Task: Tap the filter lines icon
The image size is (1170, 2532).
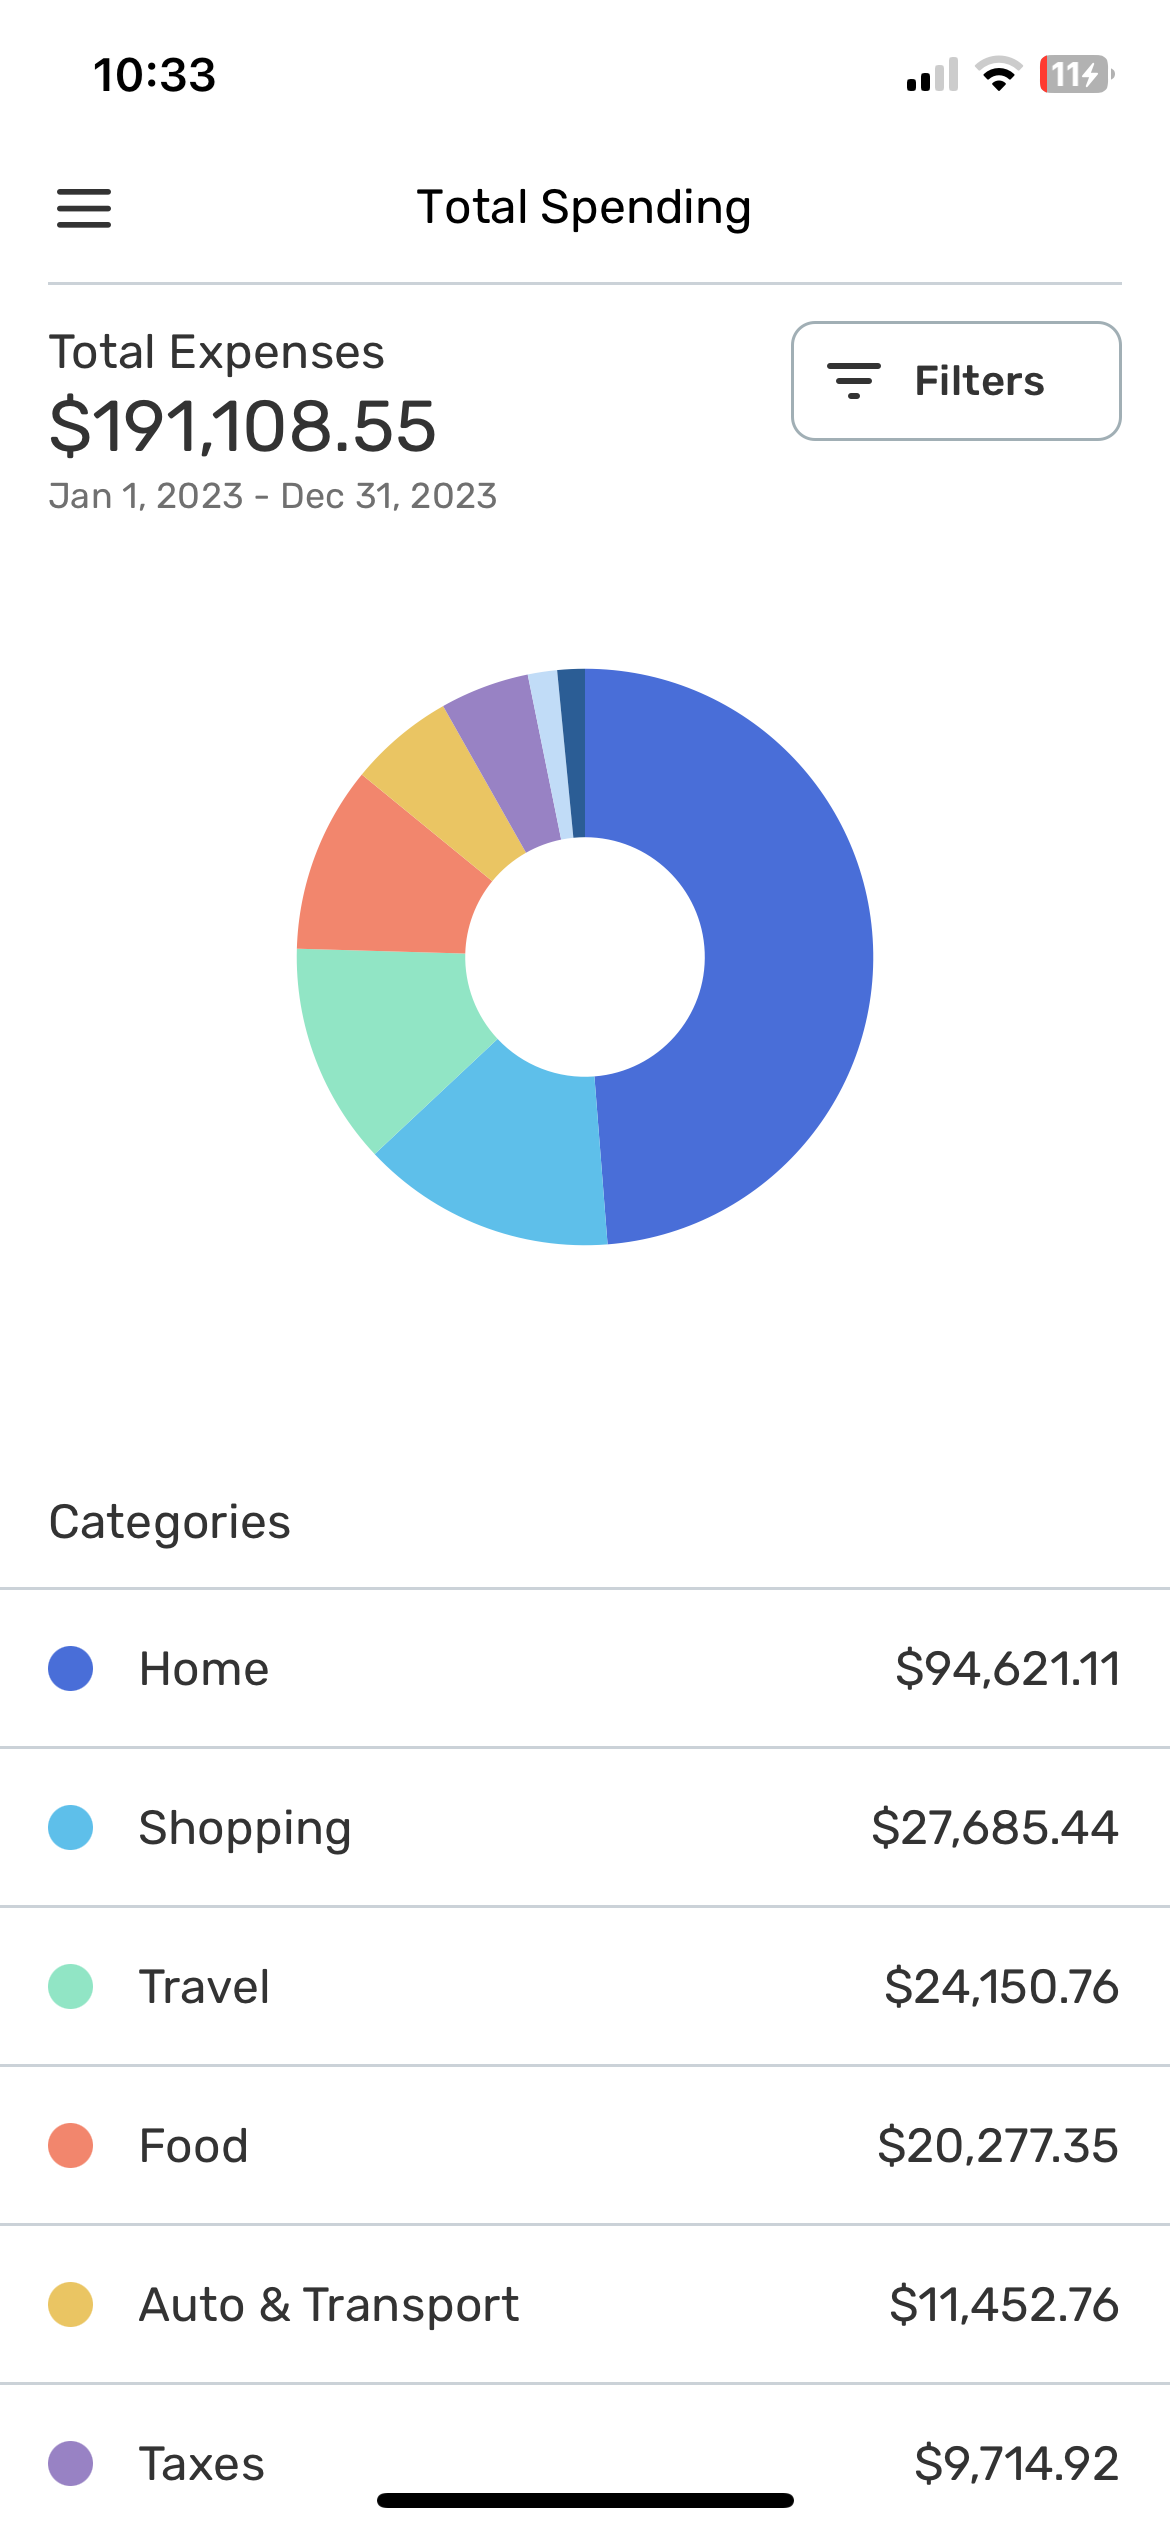Action: click(x=853, y=381)
